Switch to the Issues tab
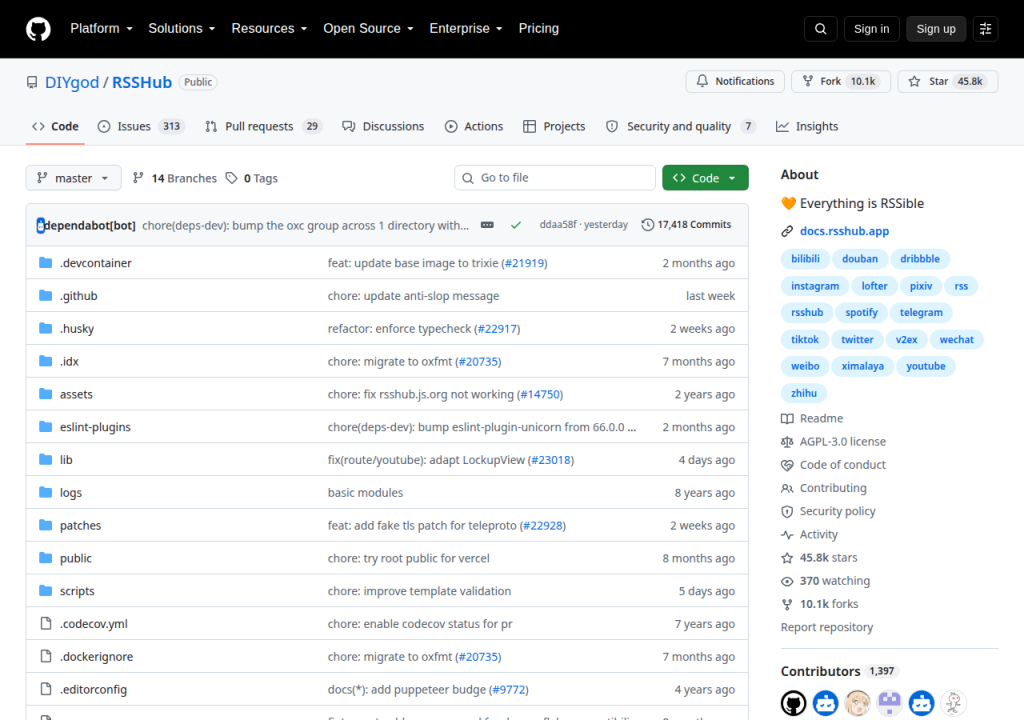1024x720 pixels. click(140, 126)
